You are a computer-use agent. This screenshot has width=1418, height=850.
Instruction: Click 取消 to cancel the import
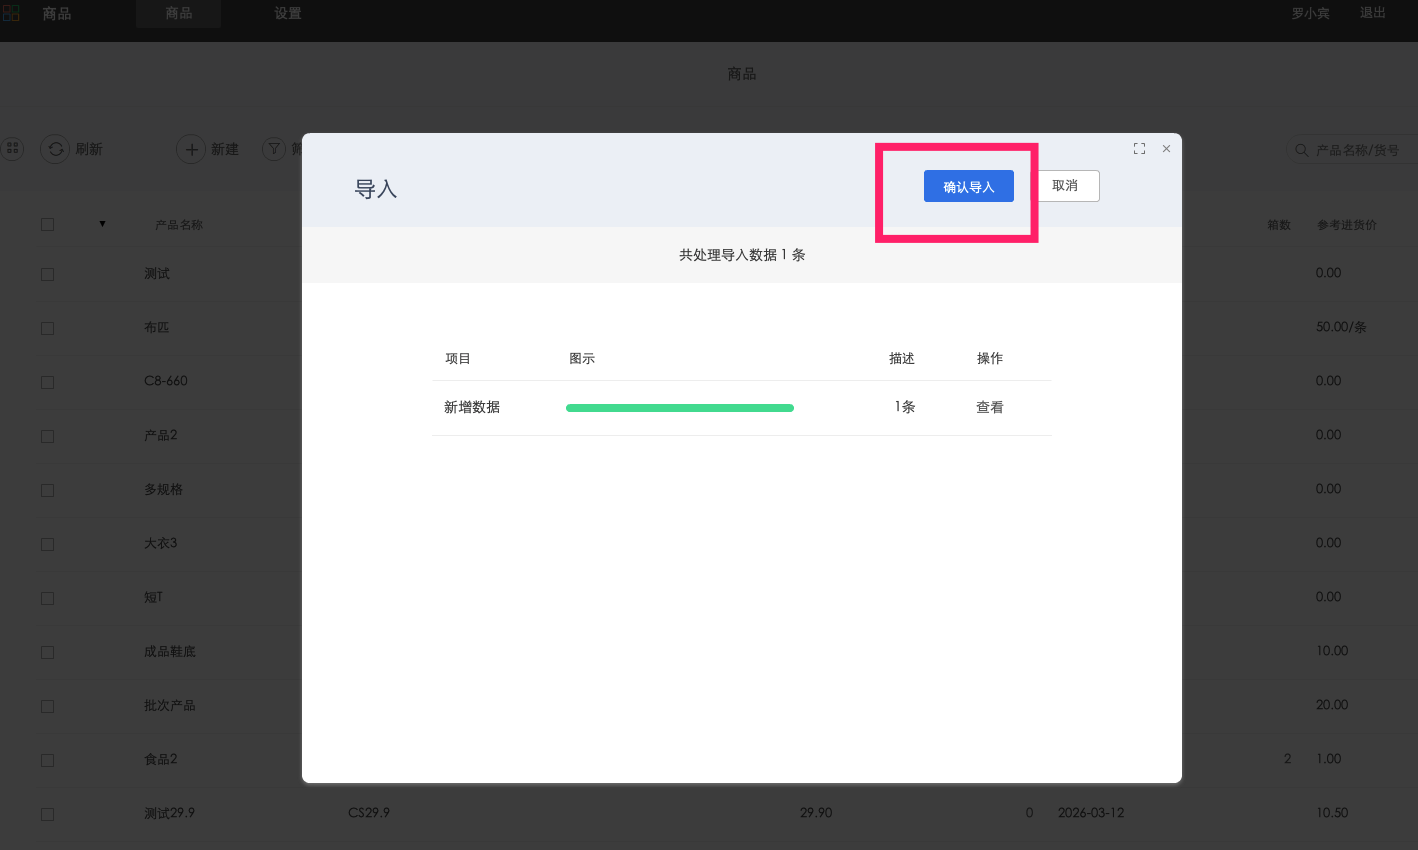point(1066,185)
